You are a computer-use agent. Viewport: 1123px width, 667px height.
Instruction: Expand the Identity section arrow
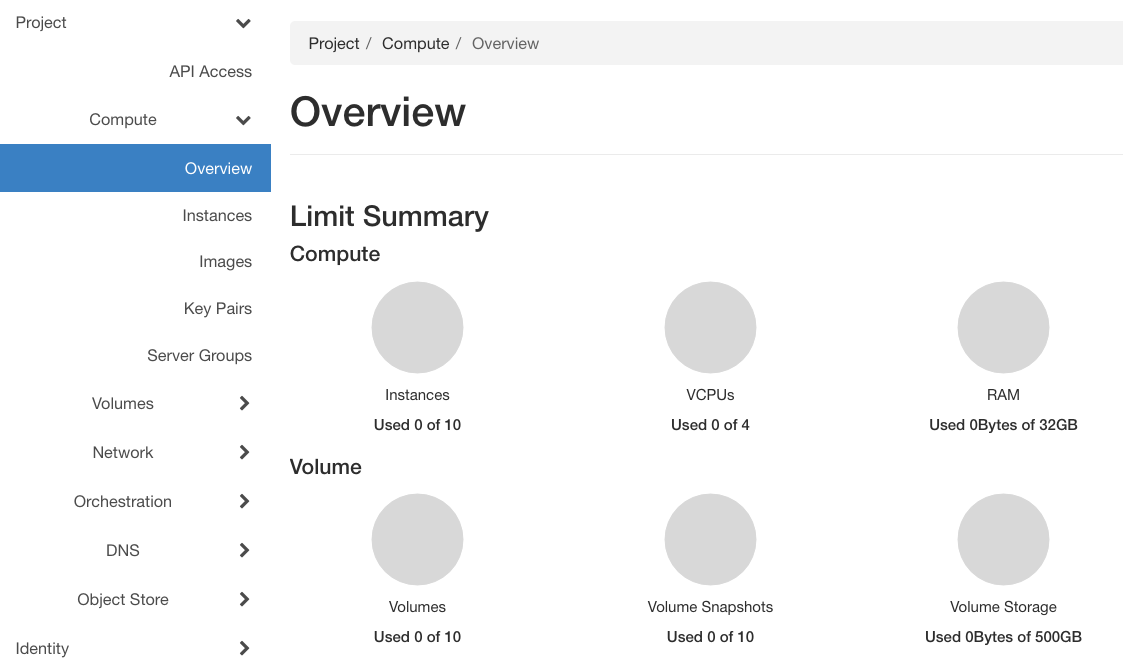pos(244,649)
